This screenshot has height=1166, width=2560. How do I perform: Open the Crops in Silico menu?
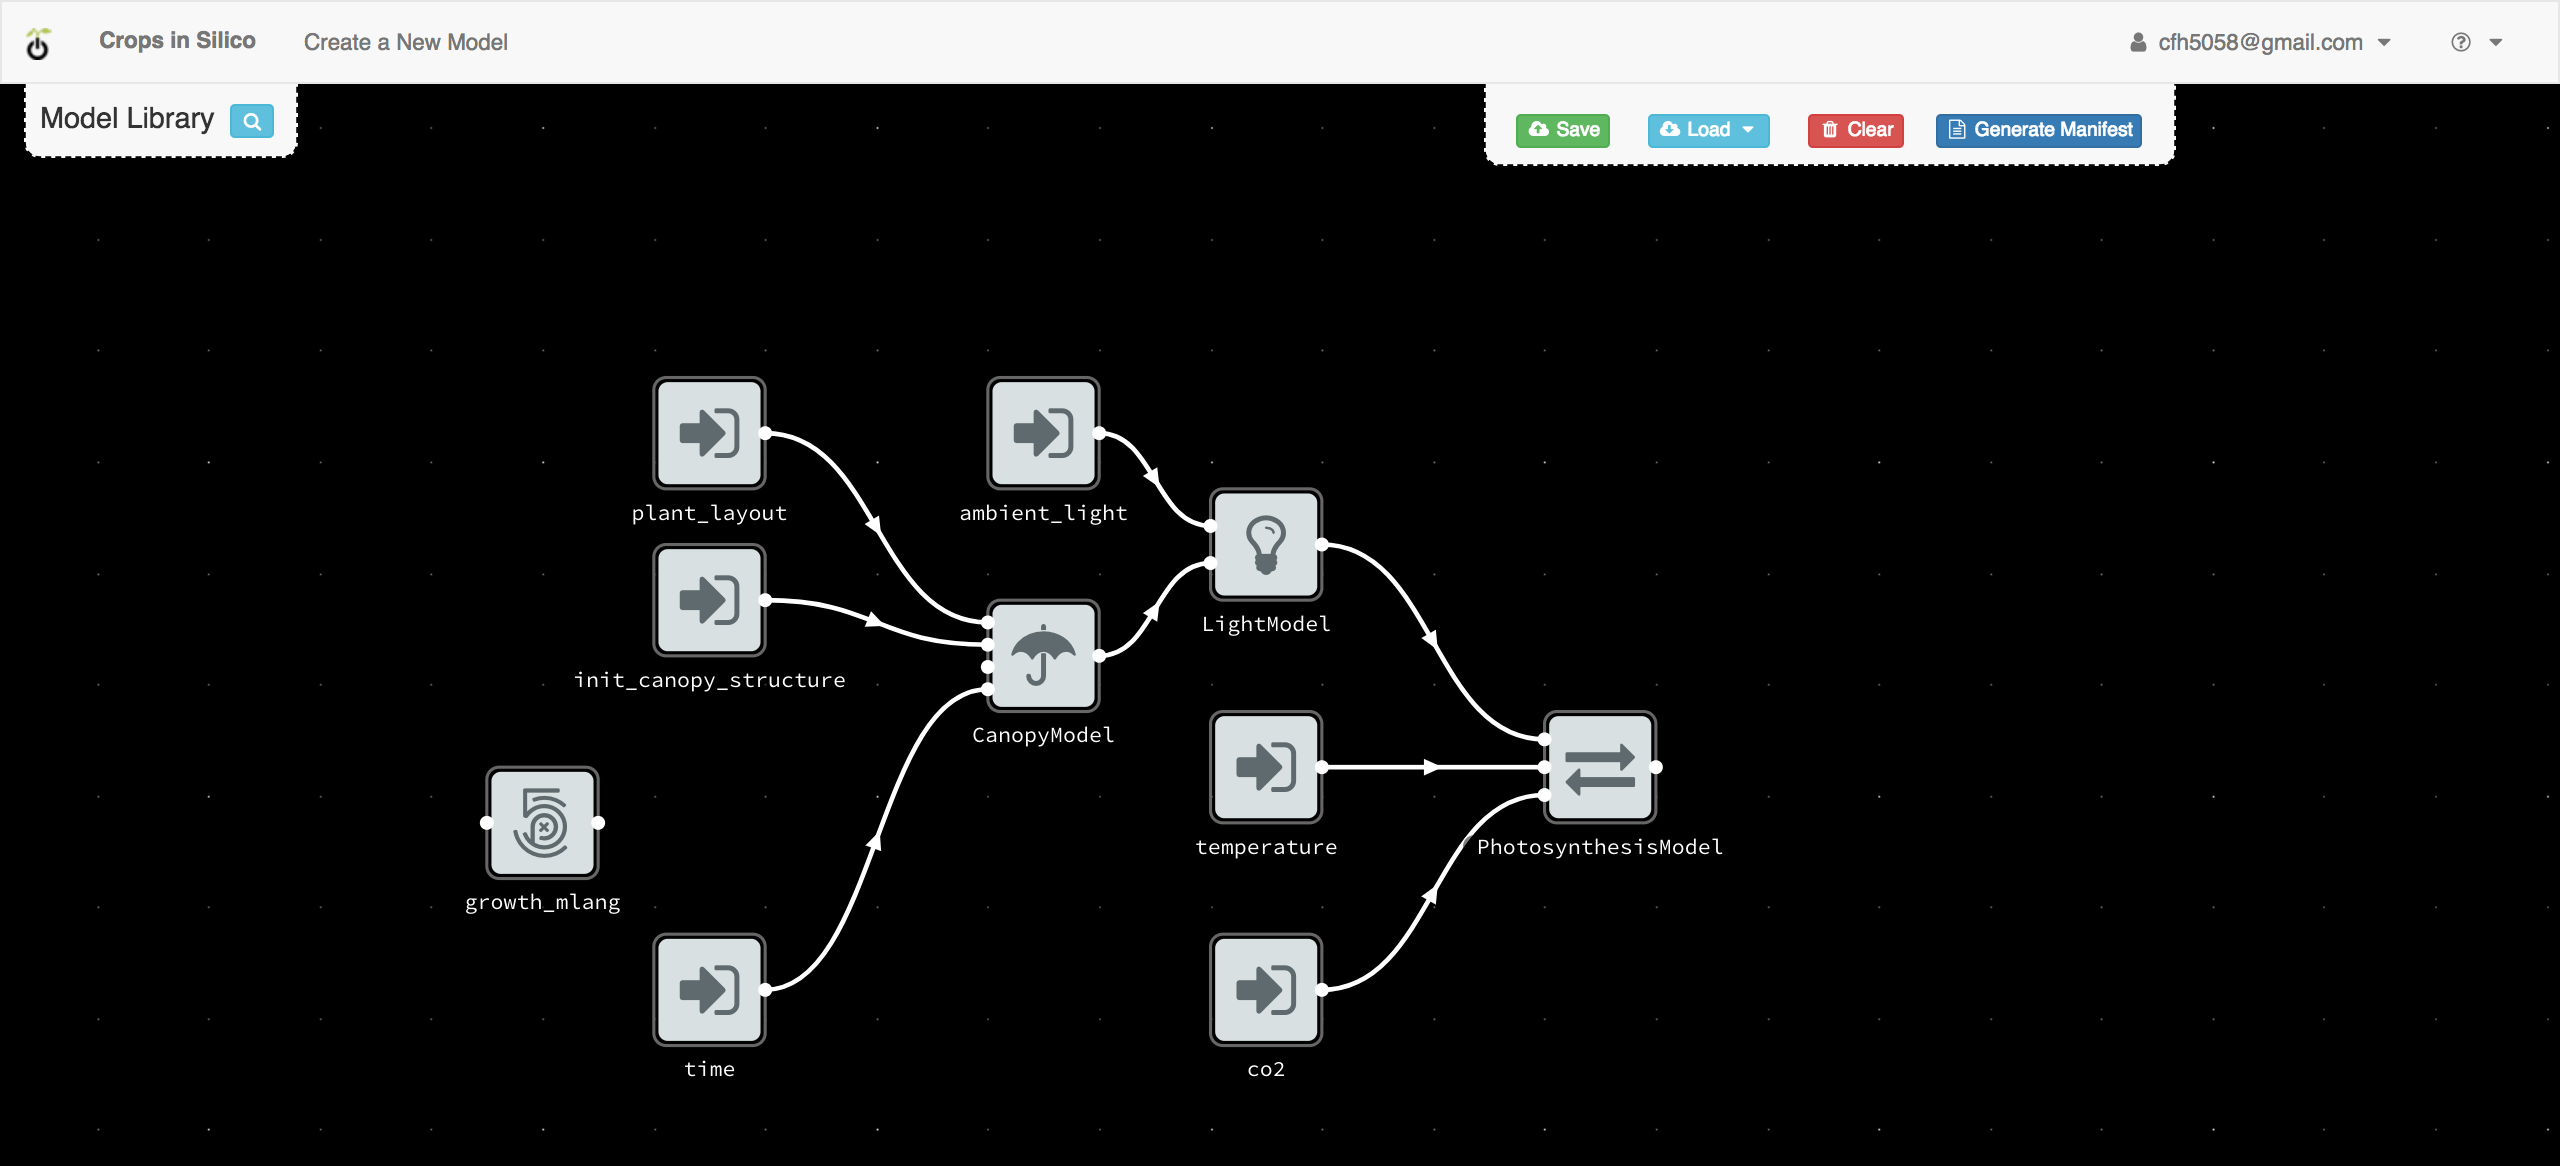176,39
